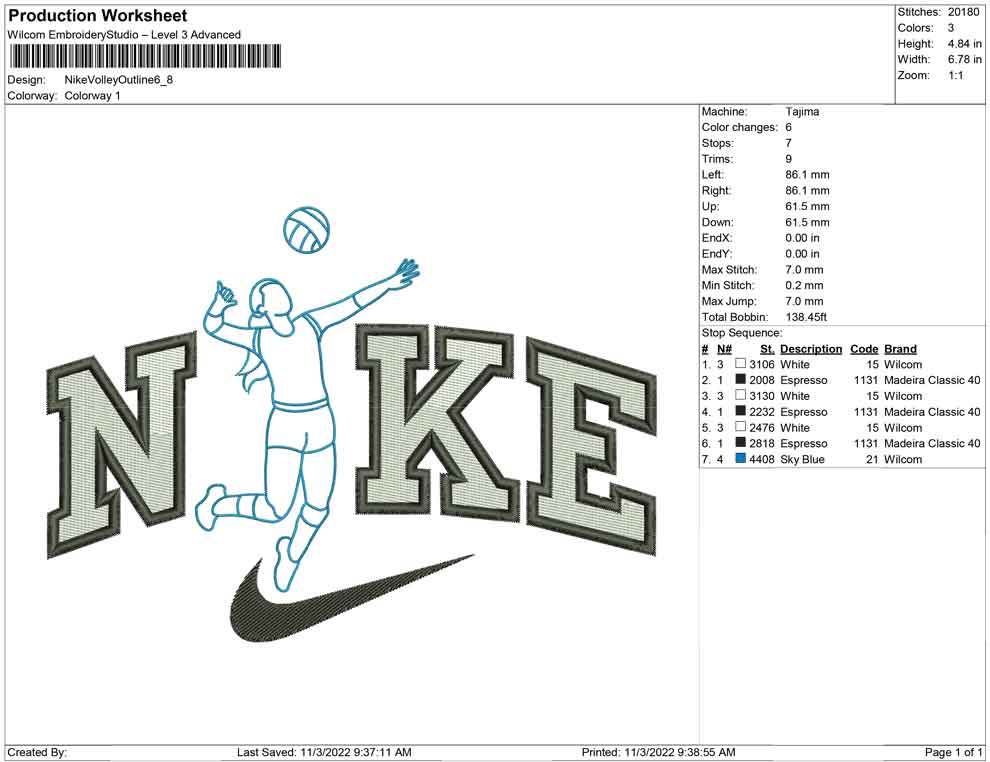Click the white swatch for thread 3106
The image size is (990, 762).
point(741,364)
